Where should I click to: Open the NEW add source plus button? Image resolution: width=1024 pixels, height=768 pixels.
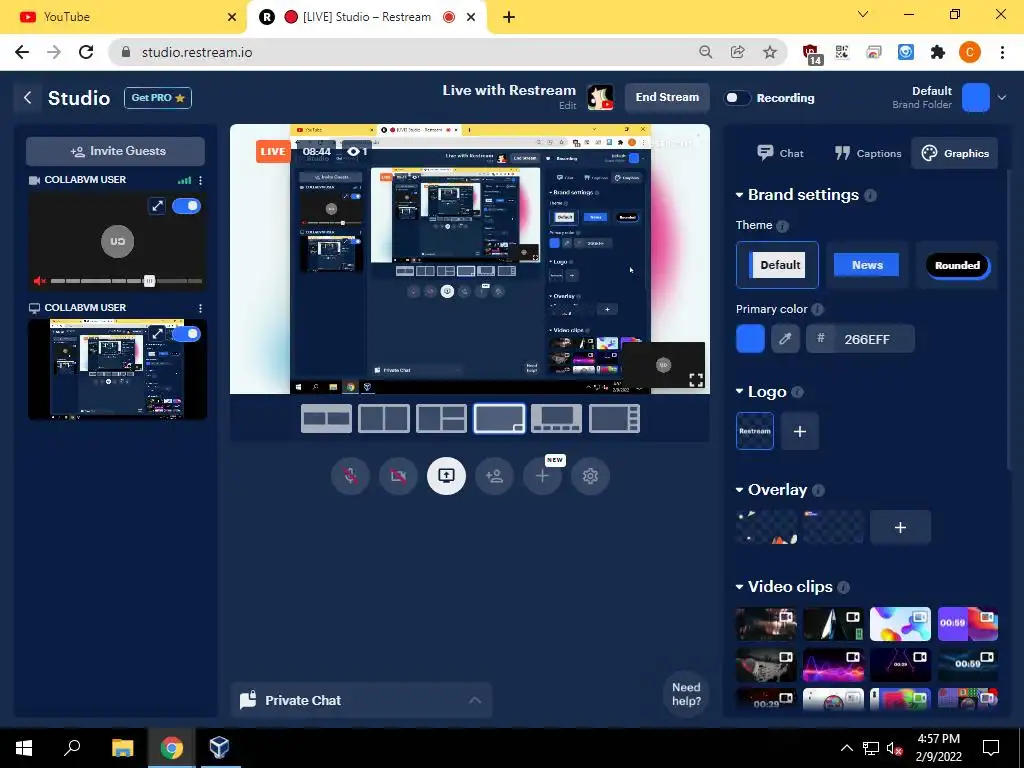click(x=543, y=476)
